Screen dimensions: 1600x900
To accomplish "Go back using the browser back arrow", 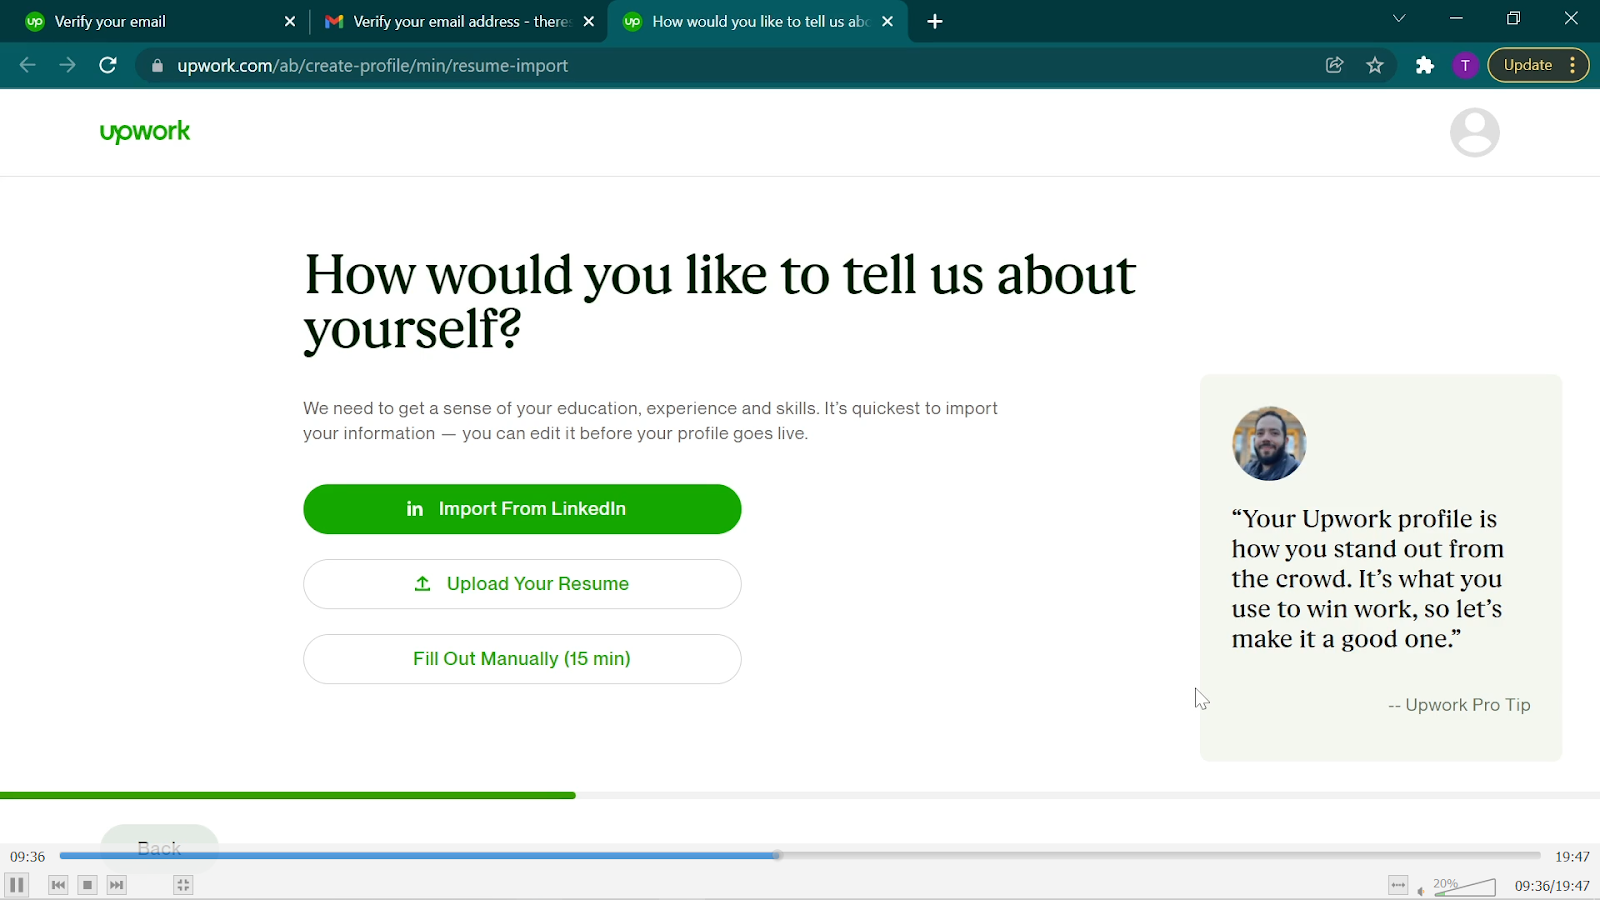I will pos(27,65).
